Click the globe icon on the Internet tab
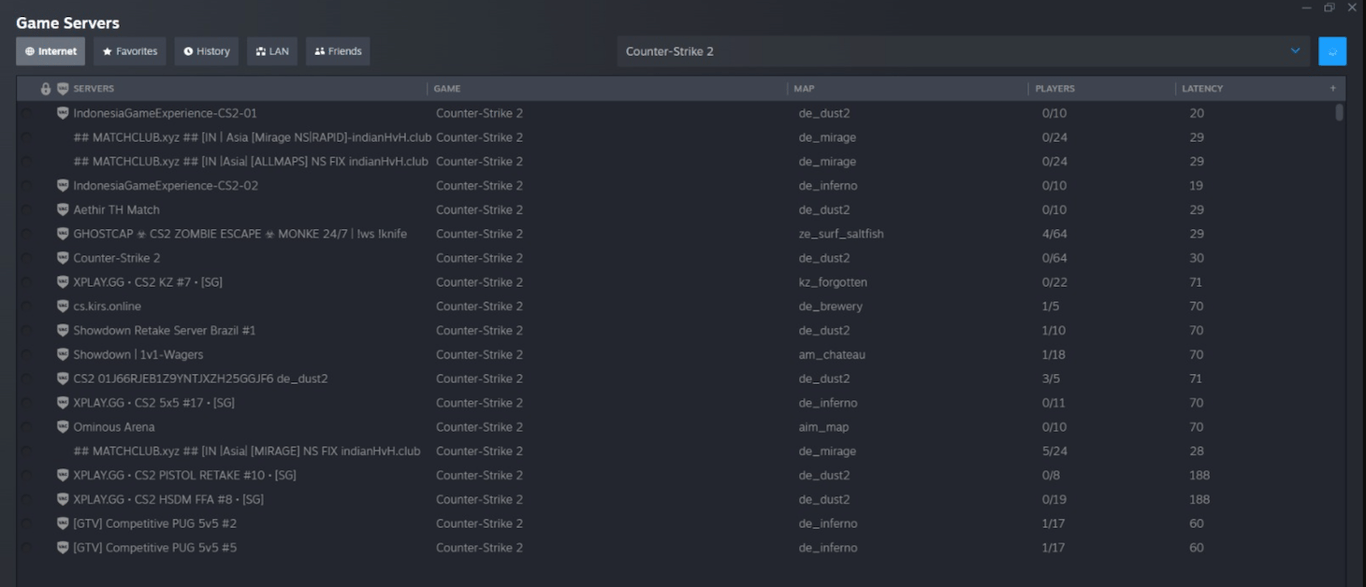This screenshot has width=1366, height=587. [x=28, y=51]
